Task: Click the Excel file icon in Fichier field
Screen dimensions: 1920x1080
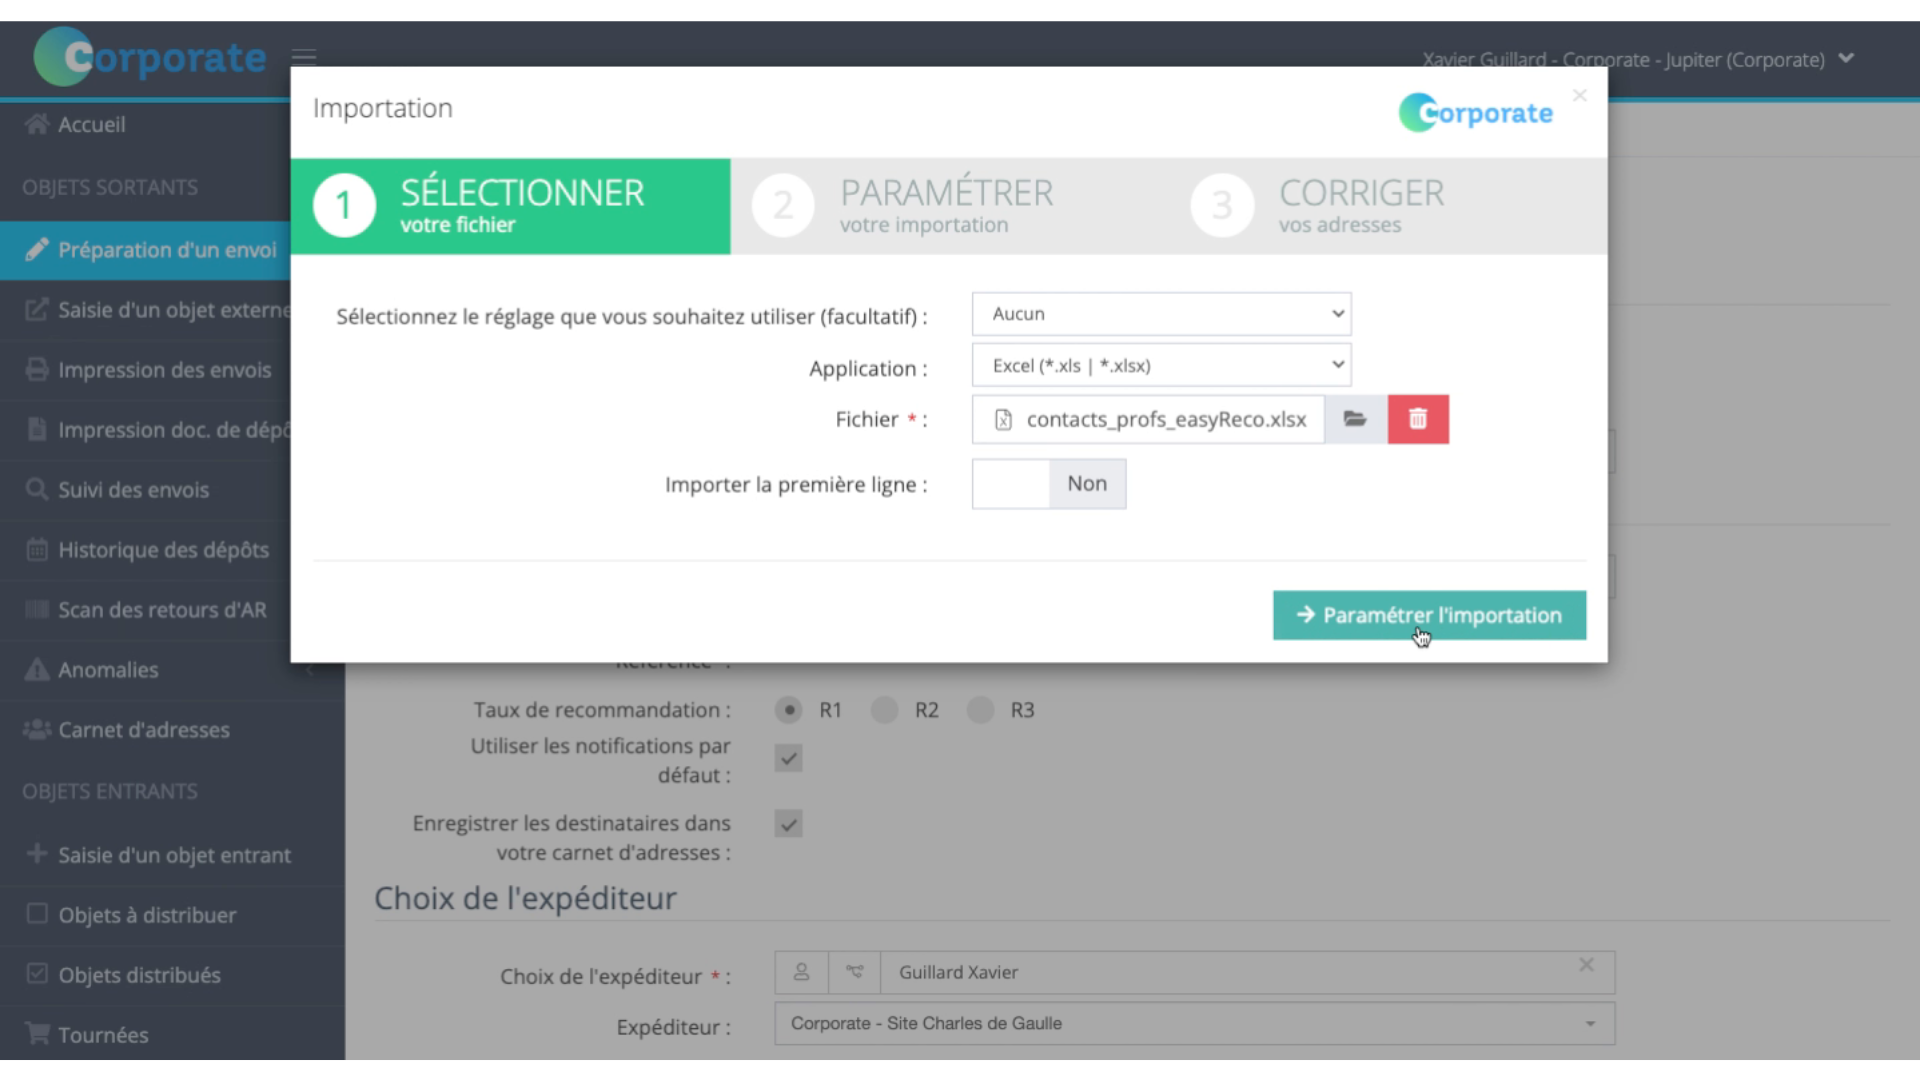Action: [x=1003, y=420]
